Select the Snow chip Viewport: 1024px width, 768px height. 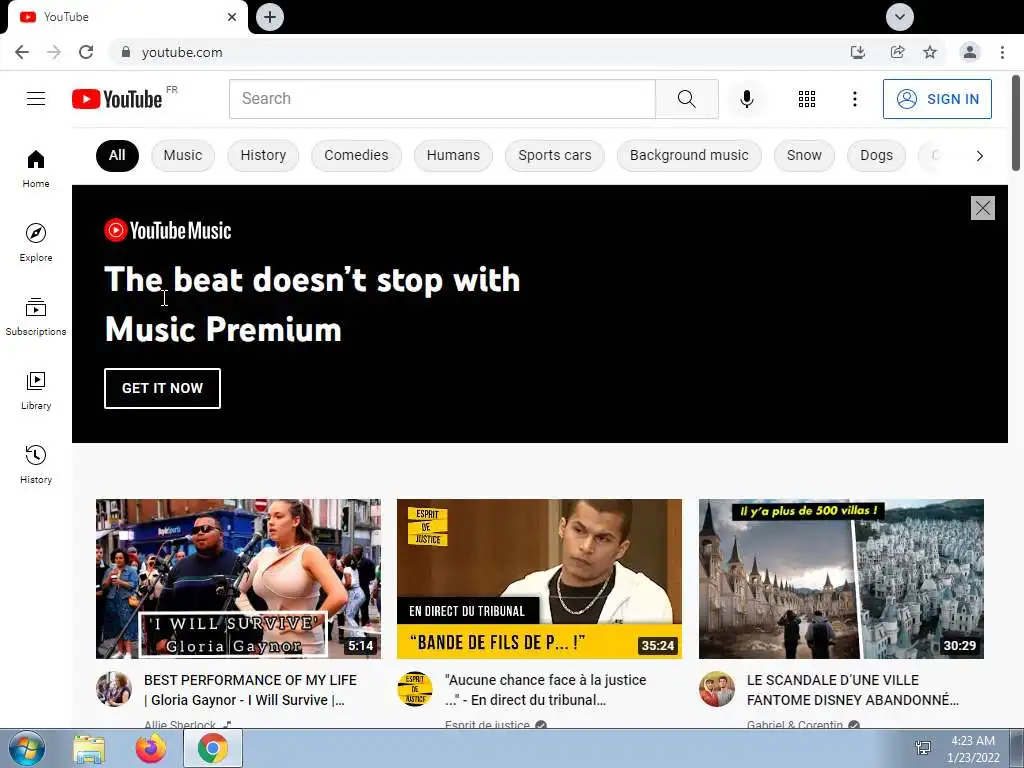[804, 155]
